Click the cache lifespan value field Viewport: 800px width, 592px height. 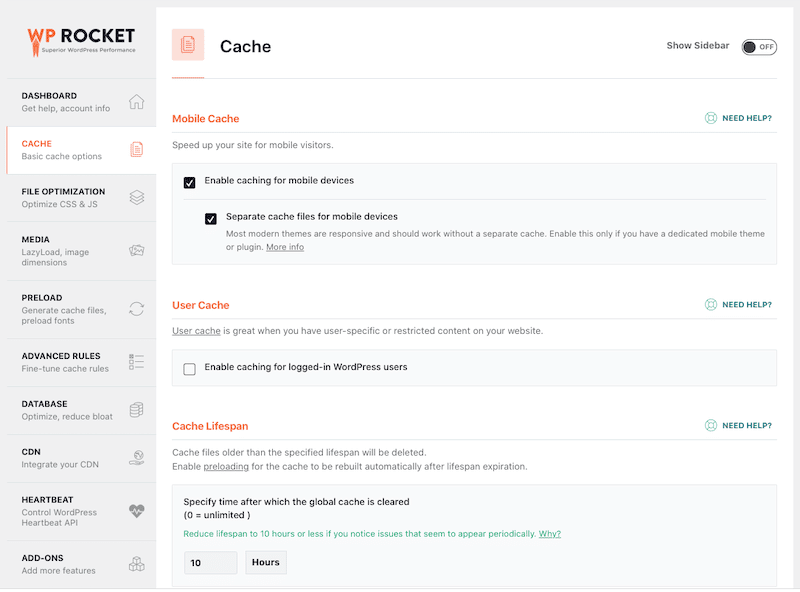click(210, 562)
